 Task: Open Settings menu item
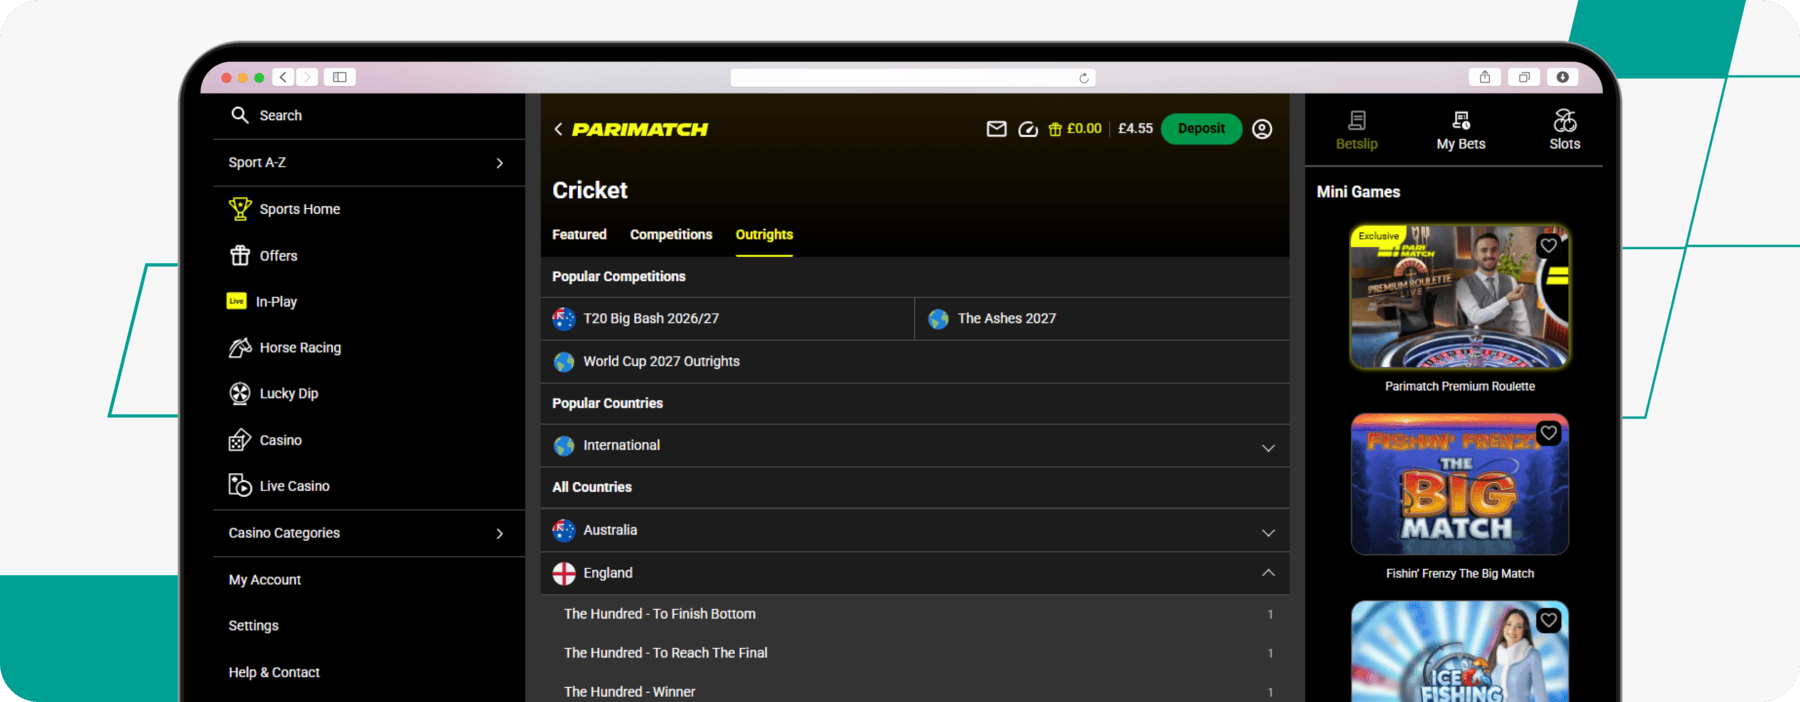(x=254, y=625)
